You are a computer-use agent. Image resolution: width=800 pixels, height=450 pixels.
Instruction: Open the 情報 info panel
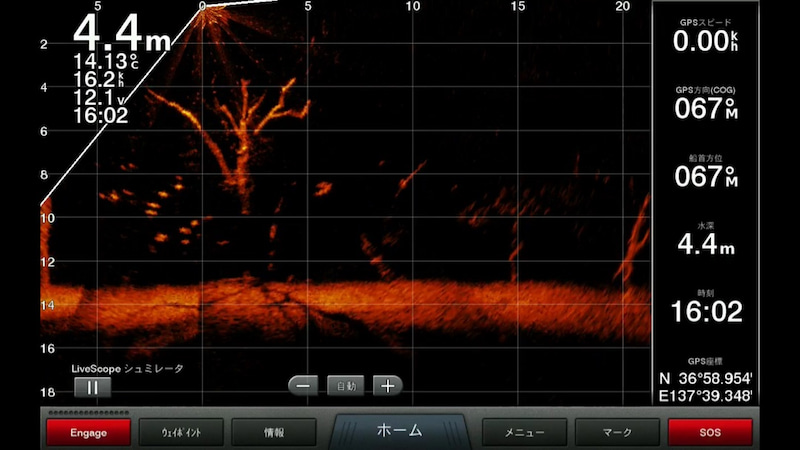[273, 432]
